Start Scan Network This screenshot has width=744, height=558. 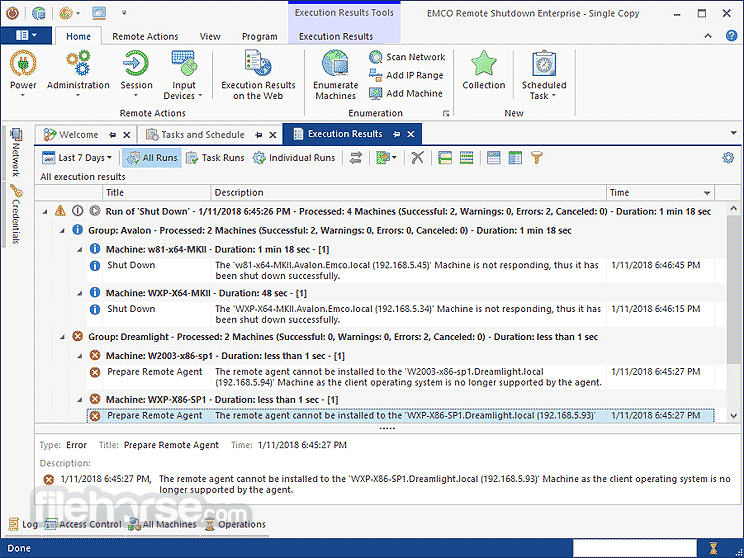(407, 57)
